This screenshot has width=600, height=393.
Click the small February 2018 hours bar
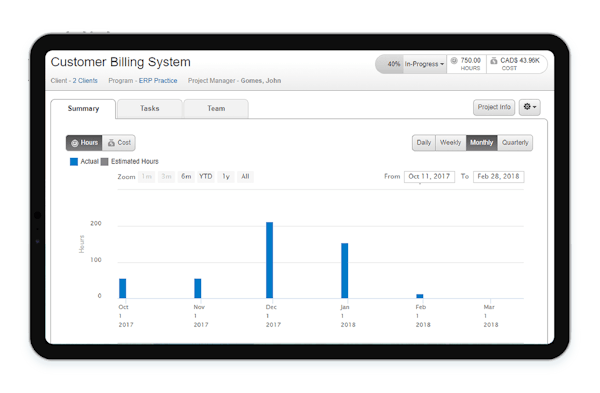[x=420, y=296]
